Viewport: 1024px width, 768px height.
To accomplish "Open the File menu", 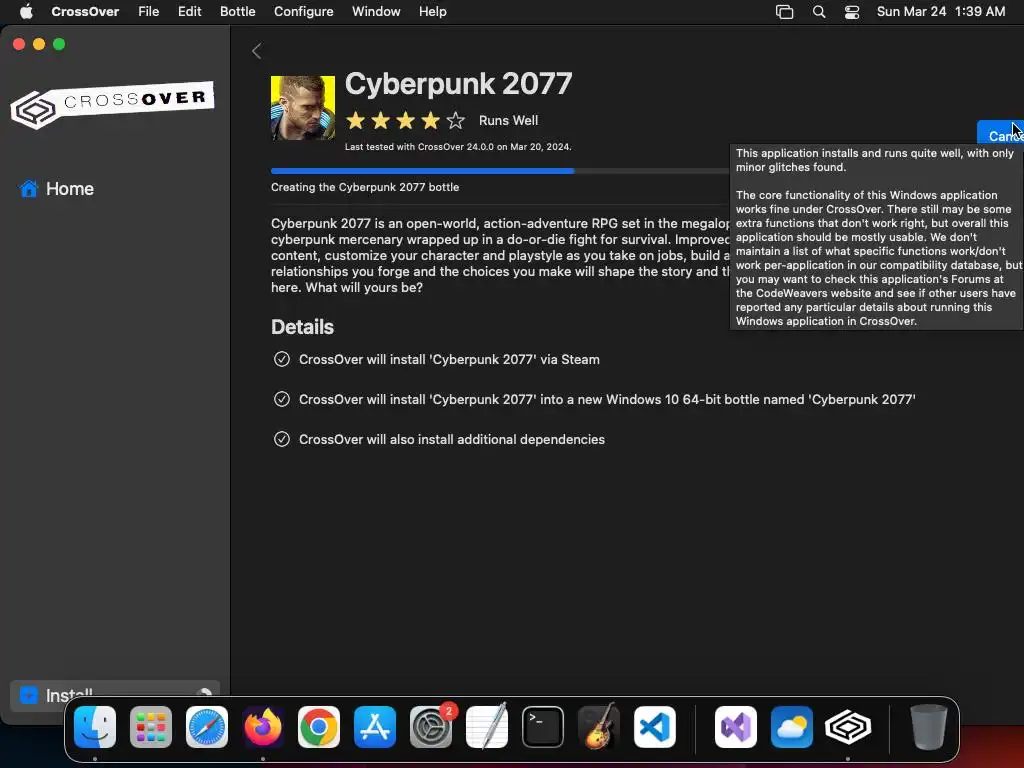I will pyautogui.click(x=148, y=11).
